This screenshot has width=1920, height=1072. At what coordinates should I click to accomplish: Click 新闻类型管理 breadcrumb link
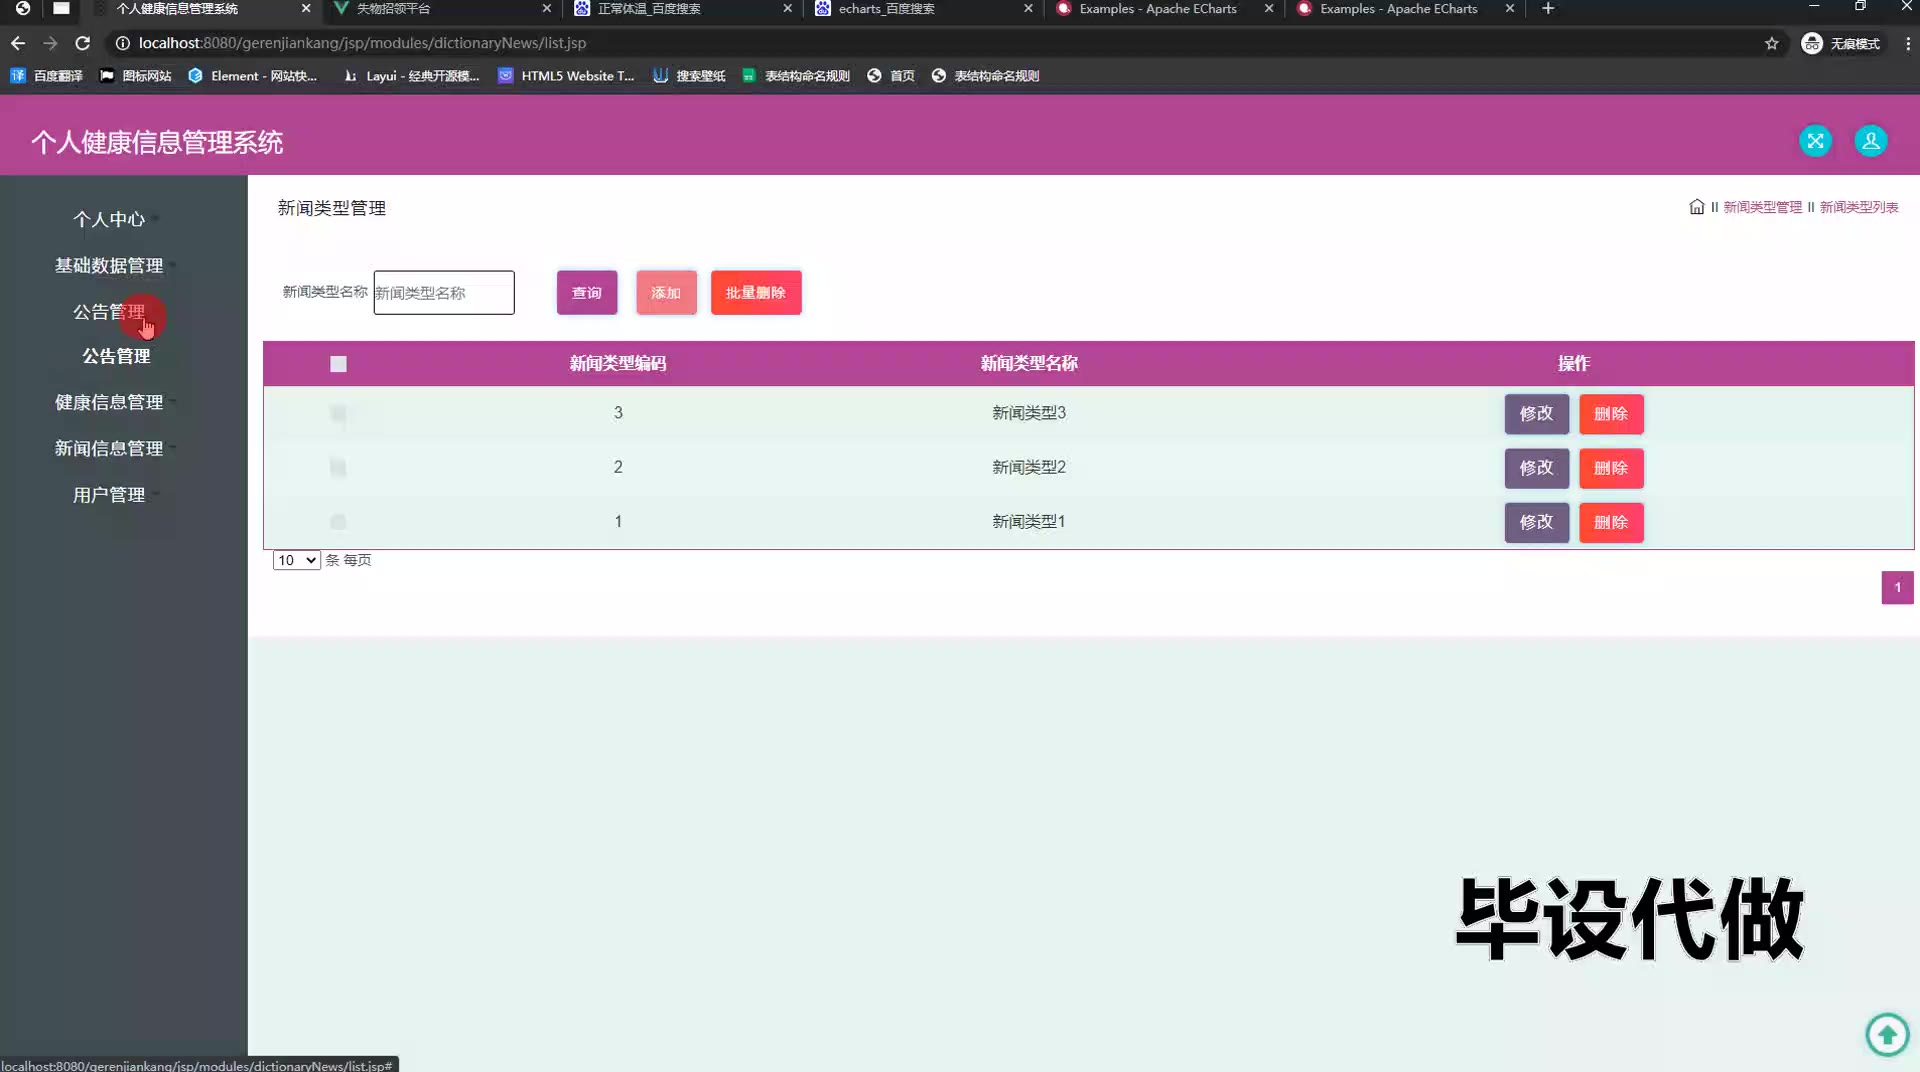[1762, 207]
